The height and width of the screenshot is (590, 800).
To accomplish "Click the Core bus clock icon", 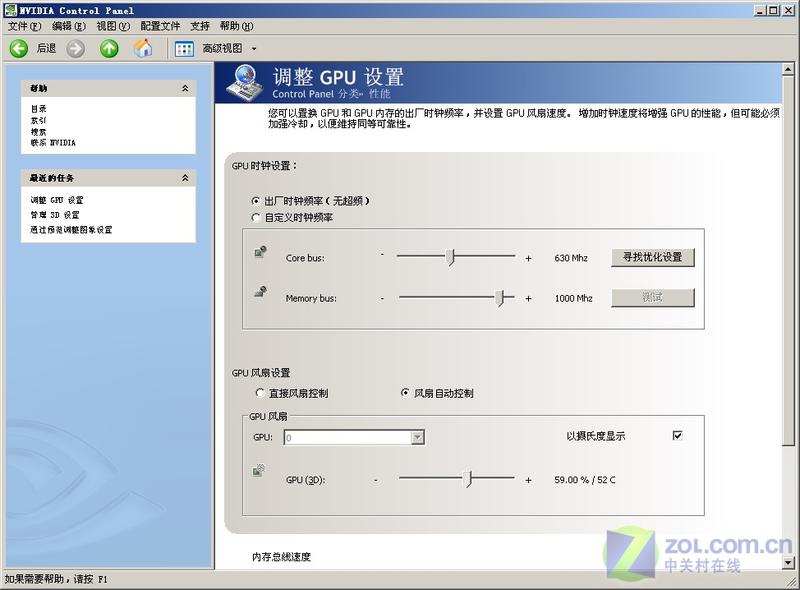I will coord(260,251).
